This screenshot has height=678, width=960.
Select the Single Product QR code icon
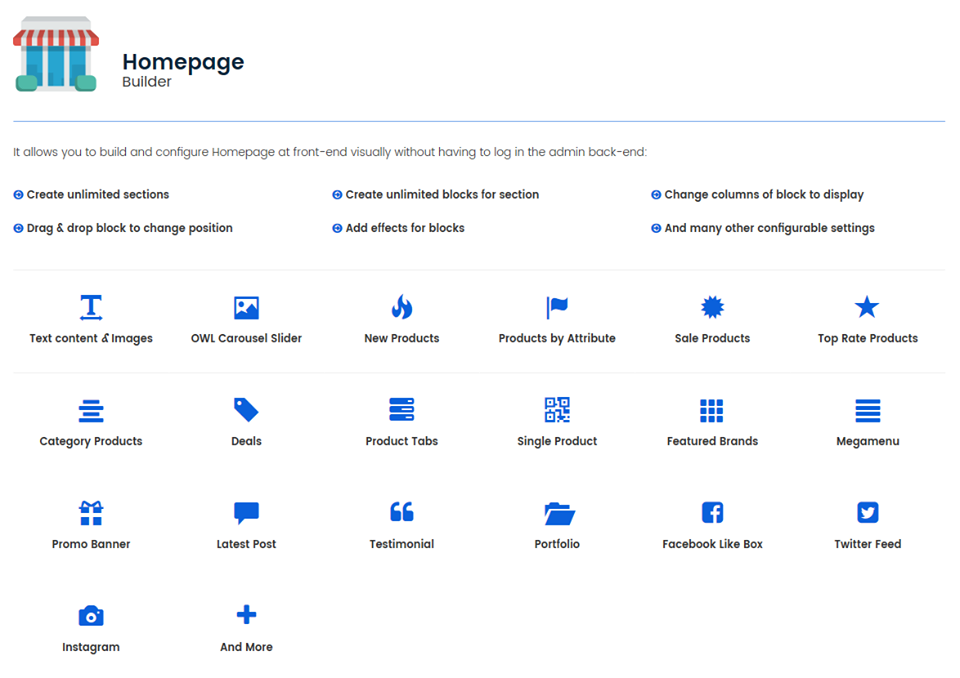[557, 410]
